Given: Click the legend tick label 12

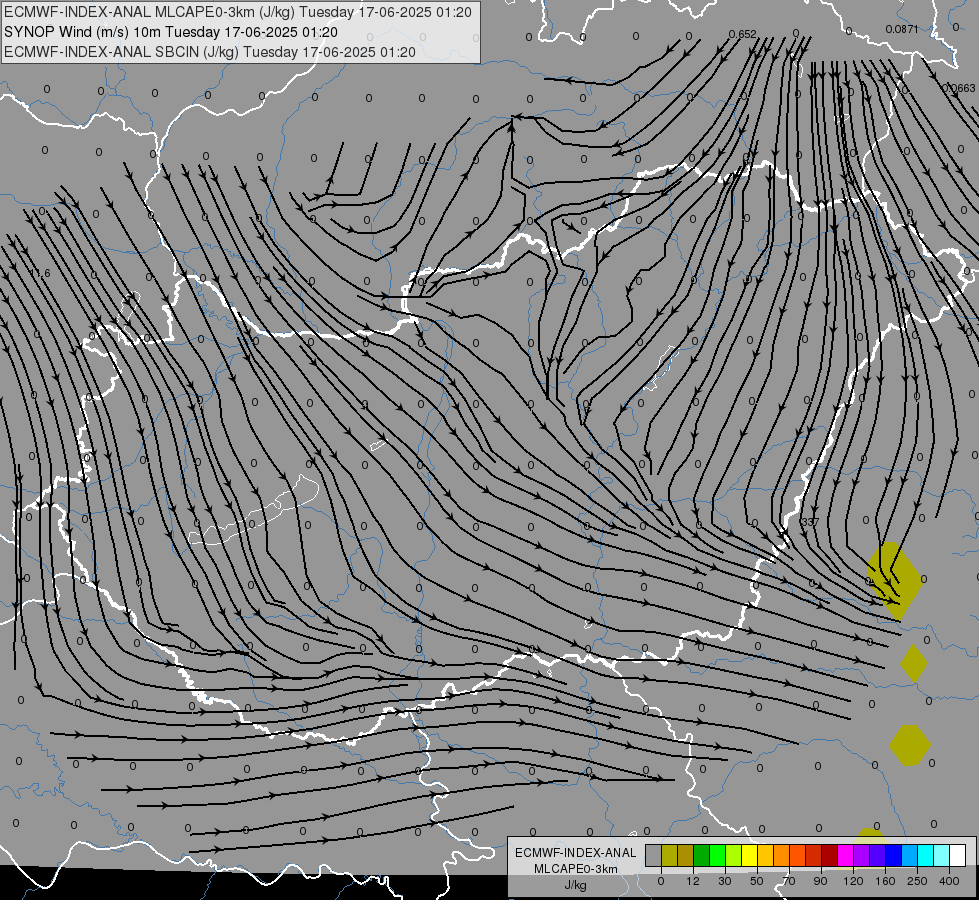Looking at the screenshot, I should 693,881.
